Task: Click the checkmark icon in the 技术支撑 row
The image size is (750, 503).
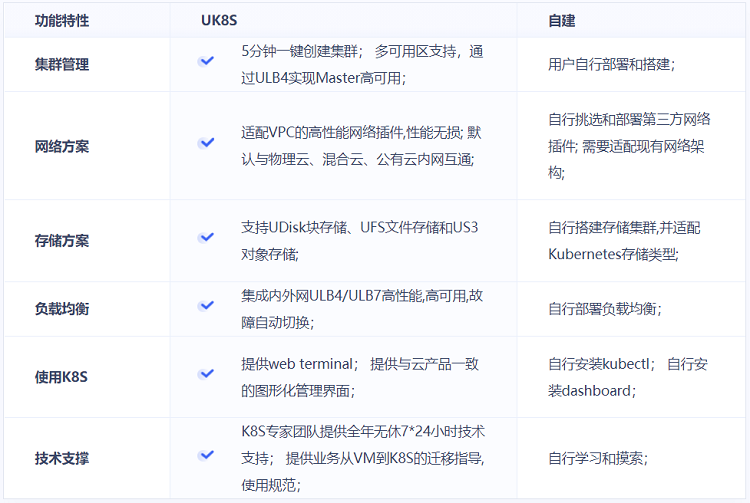Action: [x=206, y=455]
